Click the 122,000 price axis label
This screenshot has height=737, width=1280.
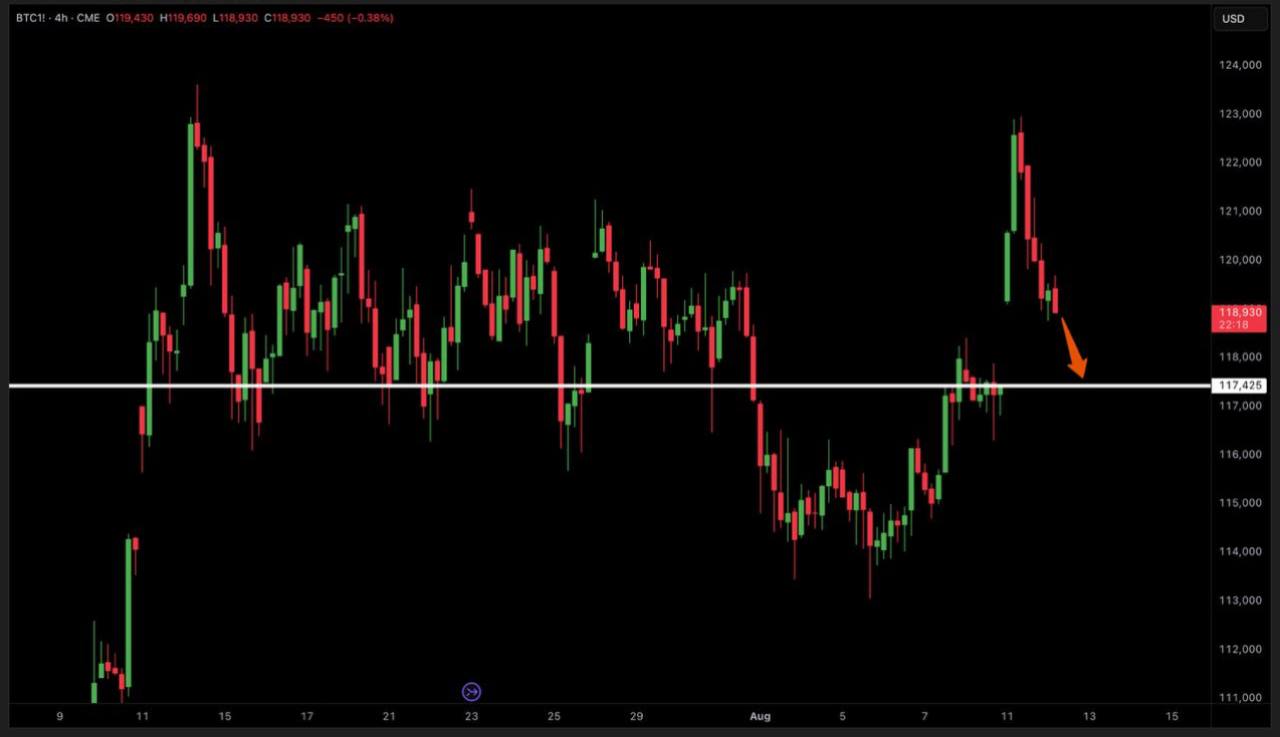(x=1240, y=163)
